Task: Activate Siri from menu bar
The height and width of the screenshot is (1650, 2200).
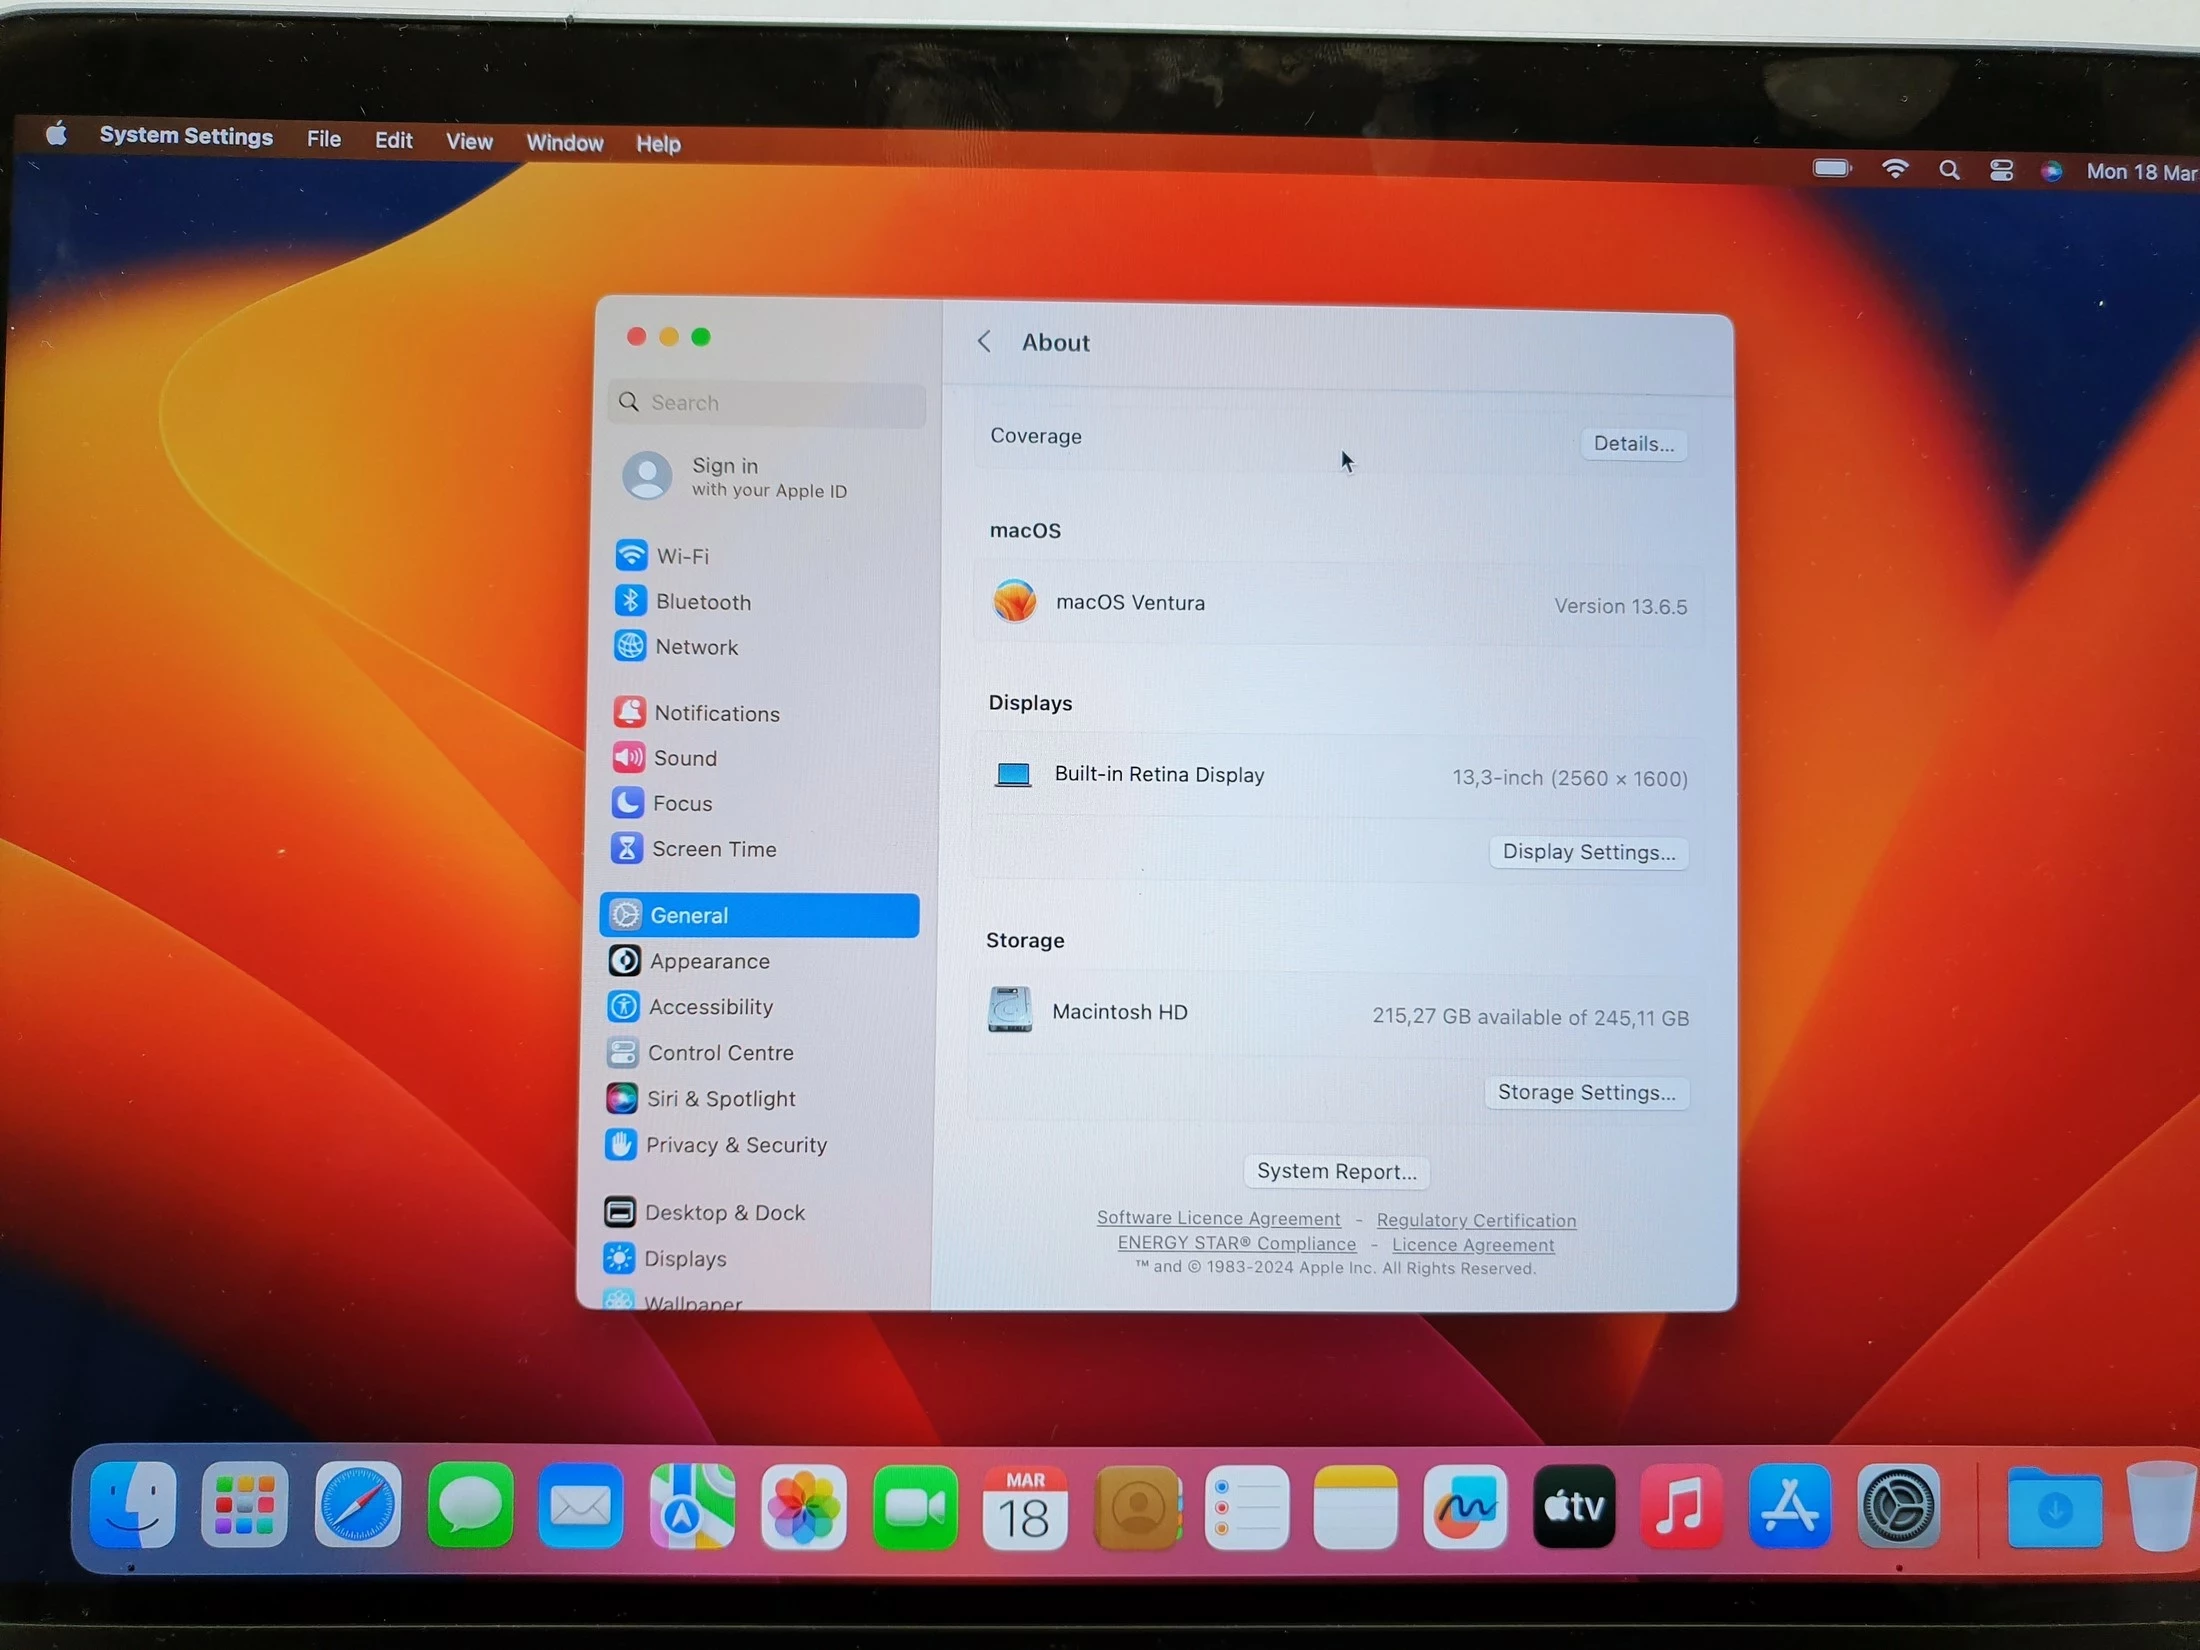Action: coord(2051,171)
